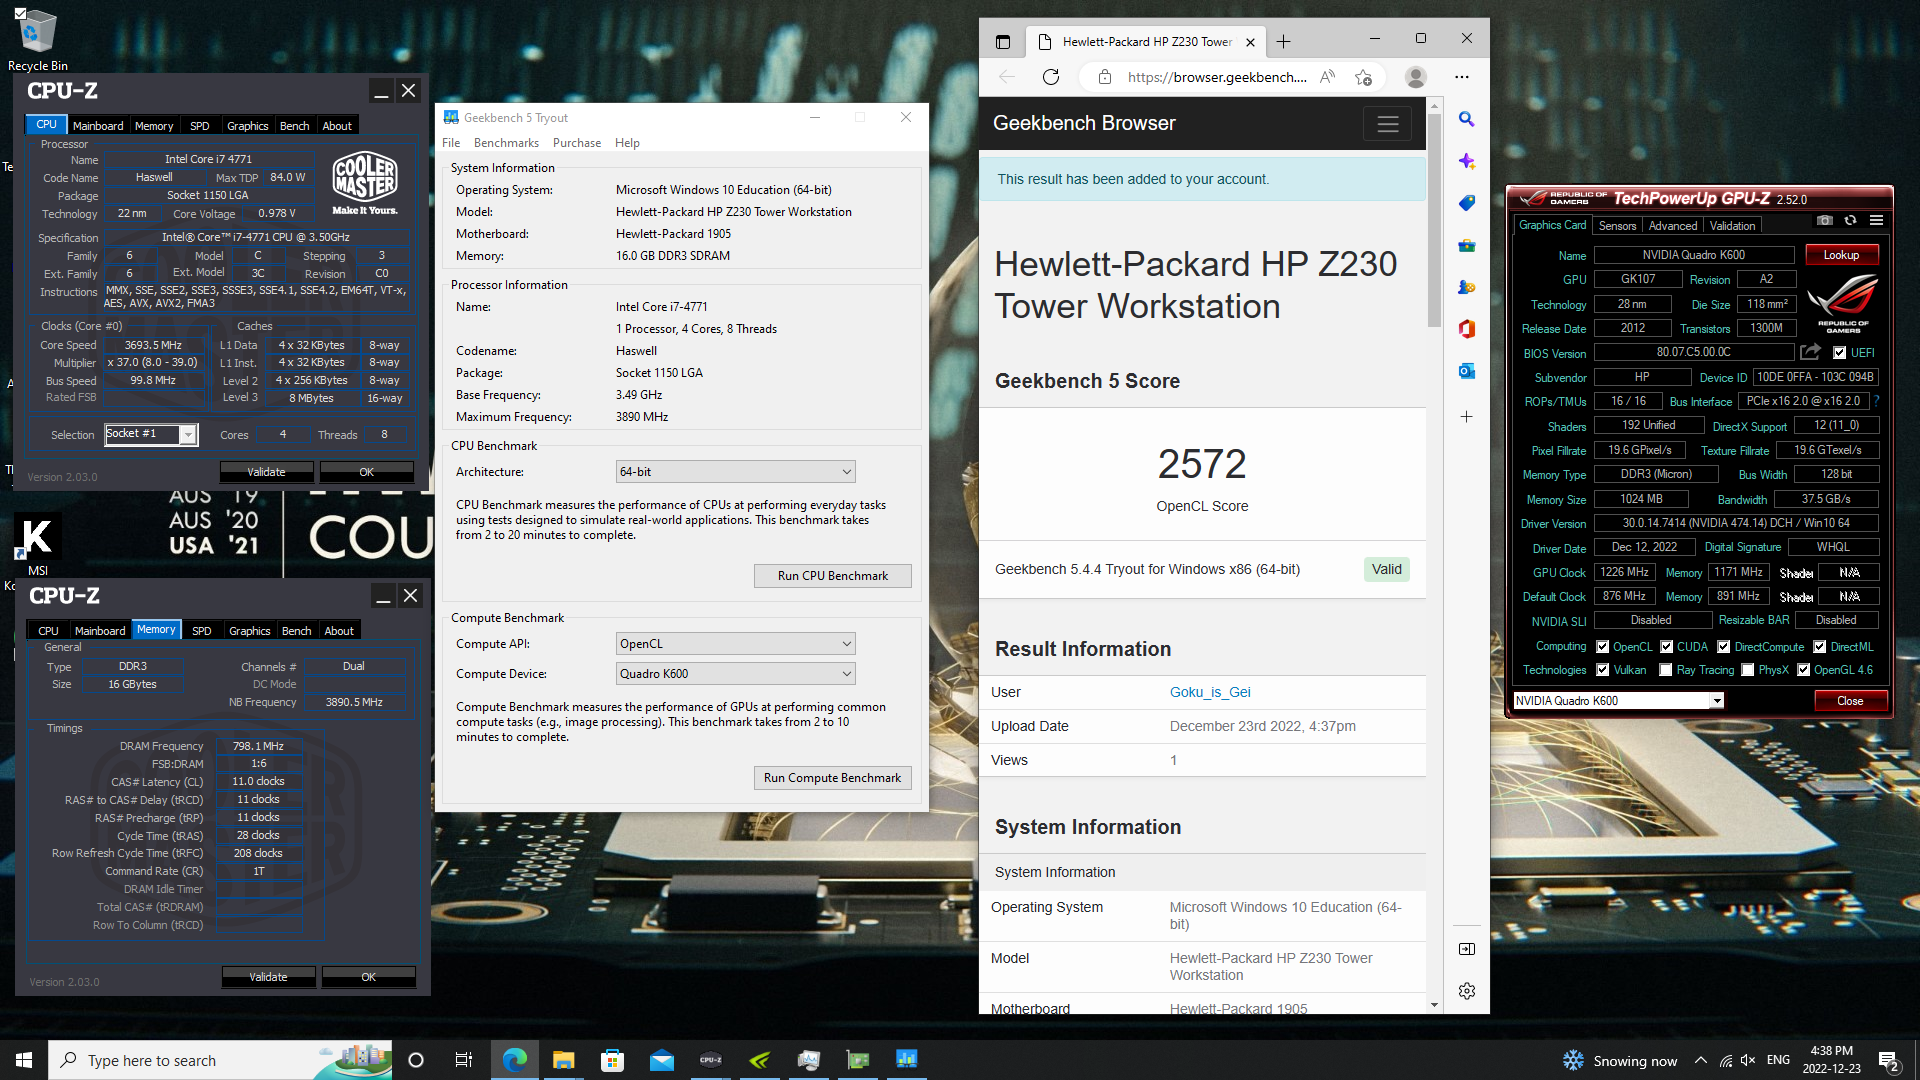Open the GPU-Z hamburger menu icon

pyautogui.click(x=1876, y=221)
